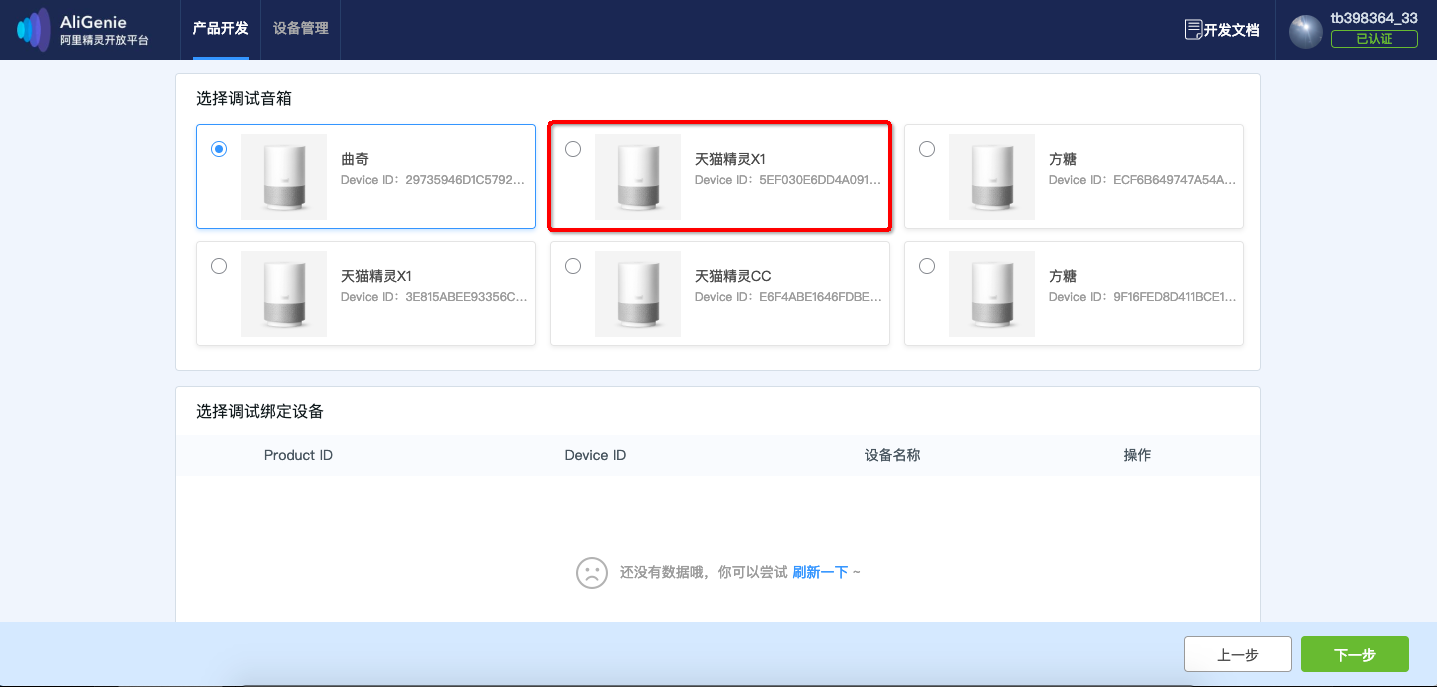The height and width of the screenshot is (687, 1437).
Task: Click thumbnail of 天猫精灵X1 ID 5EF030E6DD4A091
Action: 638,177
